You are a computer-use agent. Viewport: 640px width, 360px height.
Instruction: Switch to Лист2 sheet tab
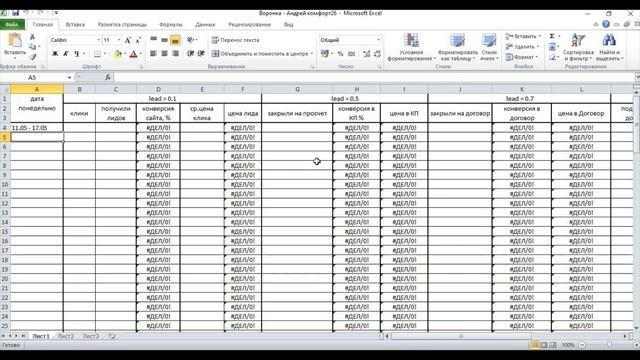tap(66, 336)
